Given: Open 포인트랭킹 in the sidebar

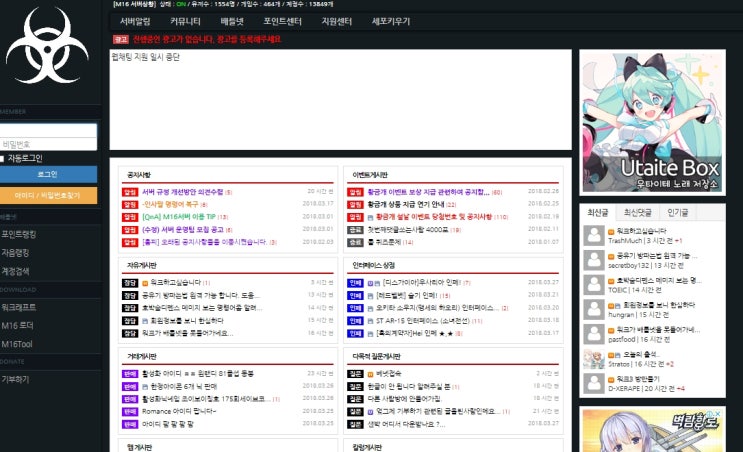Looking at the screenshot, I should (19, 235).
